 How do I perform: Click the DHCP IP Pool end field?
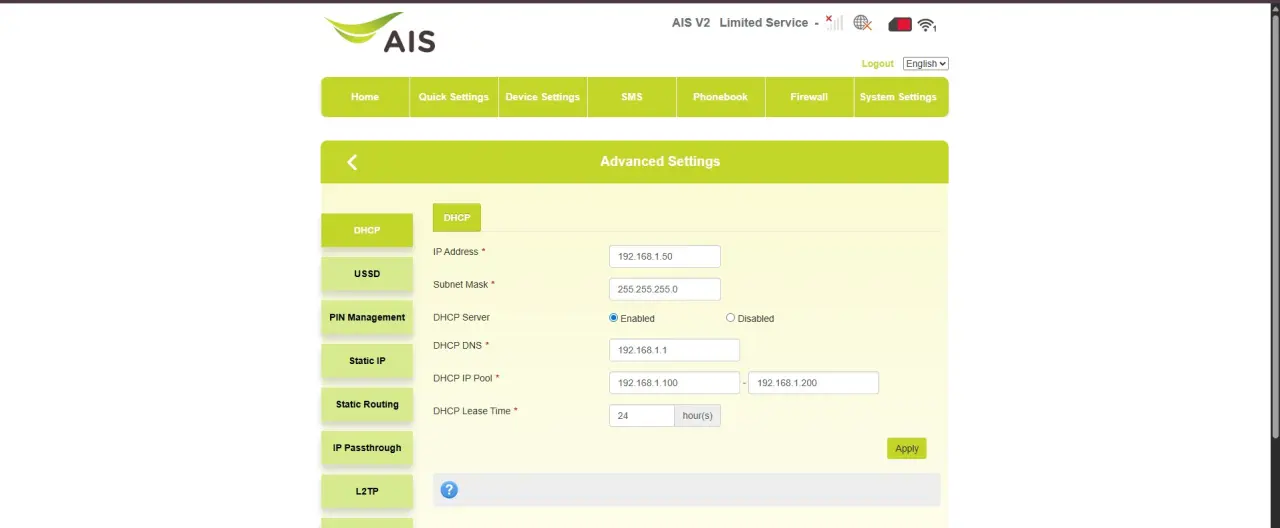tap(813, 383)
